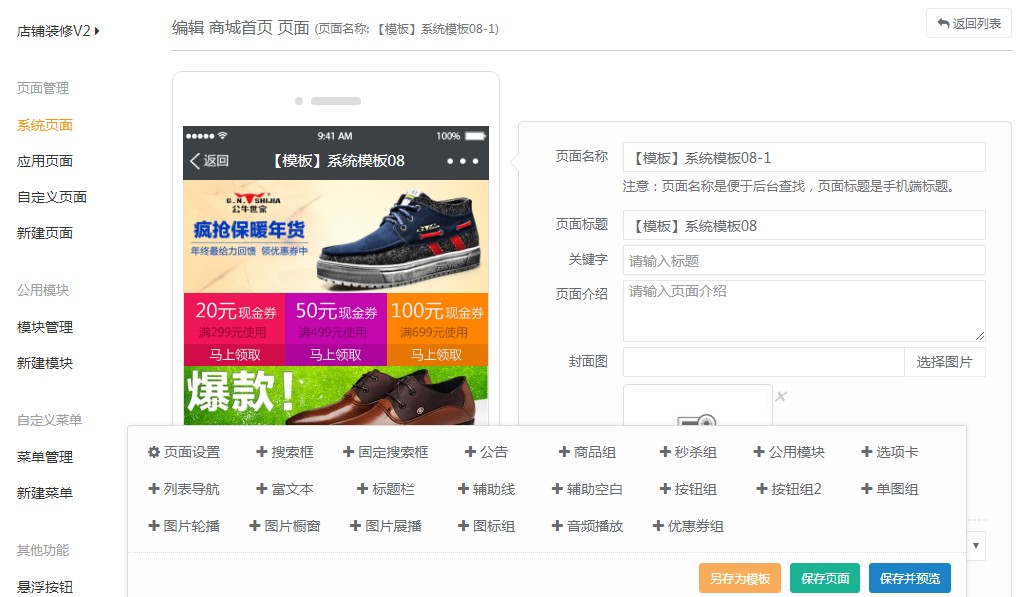Click the plus icon beside 辅助空白
Viewport: 1023px width, 597px height.
tap(558, 489)
